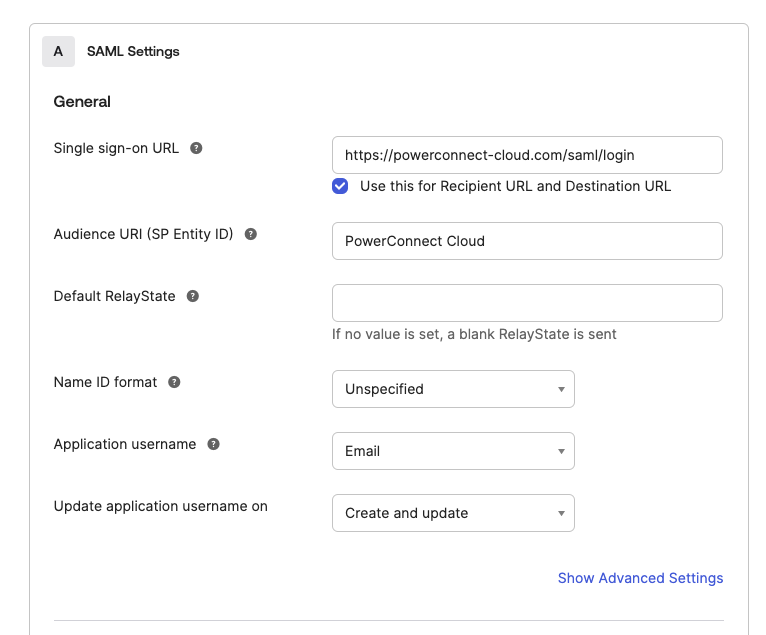Open the Default RelayState help tooltip icon
This screenshot has height=635, width=766.
pyautogui.click(x=193, y=296)
